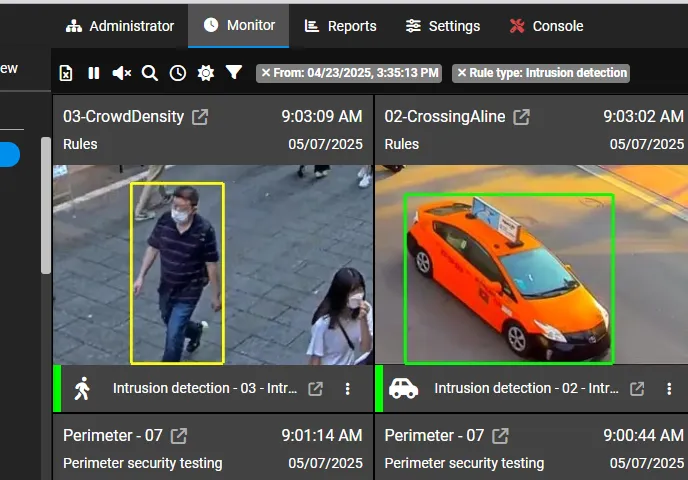Open the time history clock icon
Viewport: 688px width, 480px height.
click(178, 73)
